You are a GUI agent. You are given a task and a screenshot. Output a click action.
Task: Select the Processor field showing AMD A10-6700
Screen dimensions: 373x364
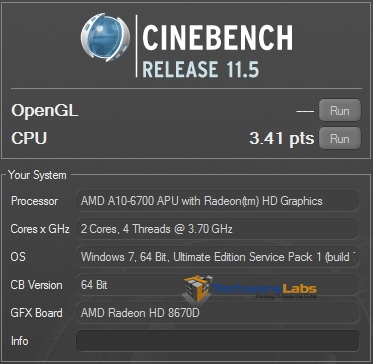pos(218,201)
